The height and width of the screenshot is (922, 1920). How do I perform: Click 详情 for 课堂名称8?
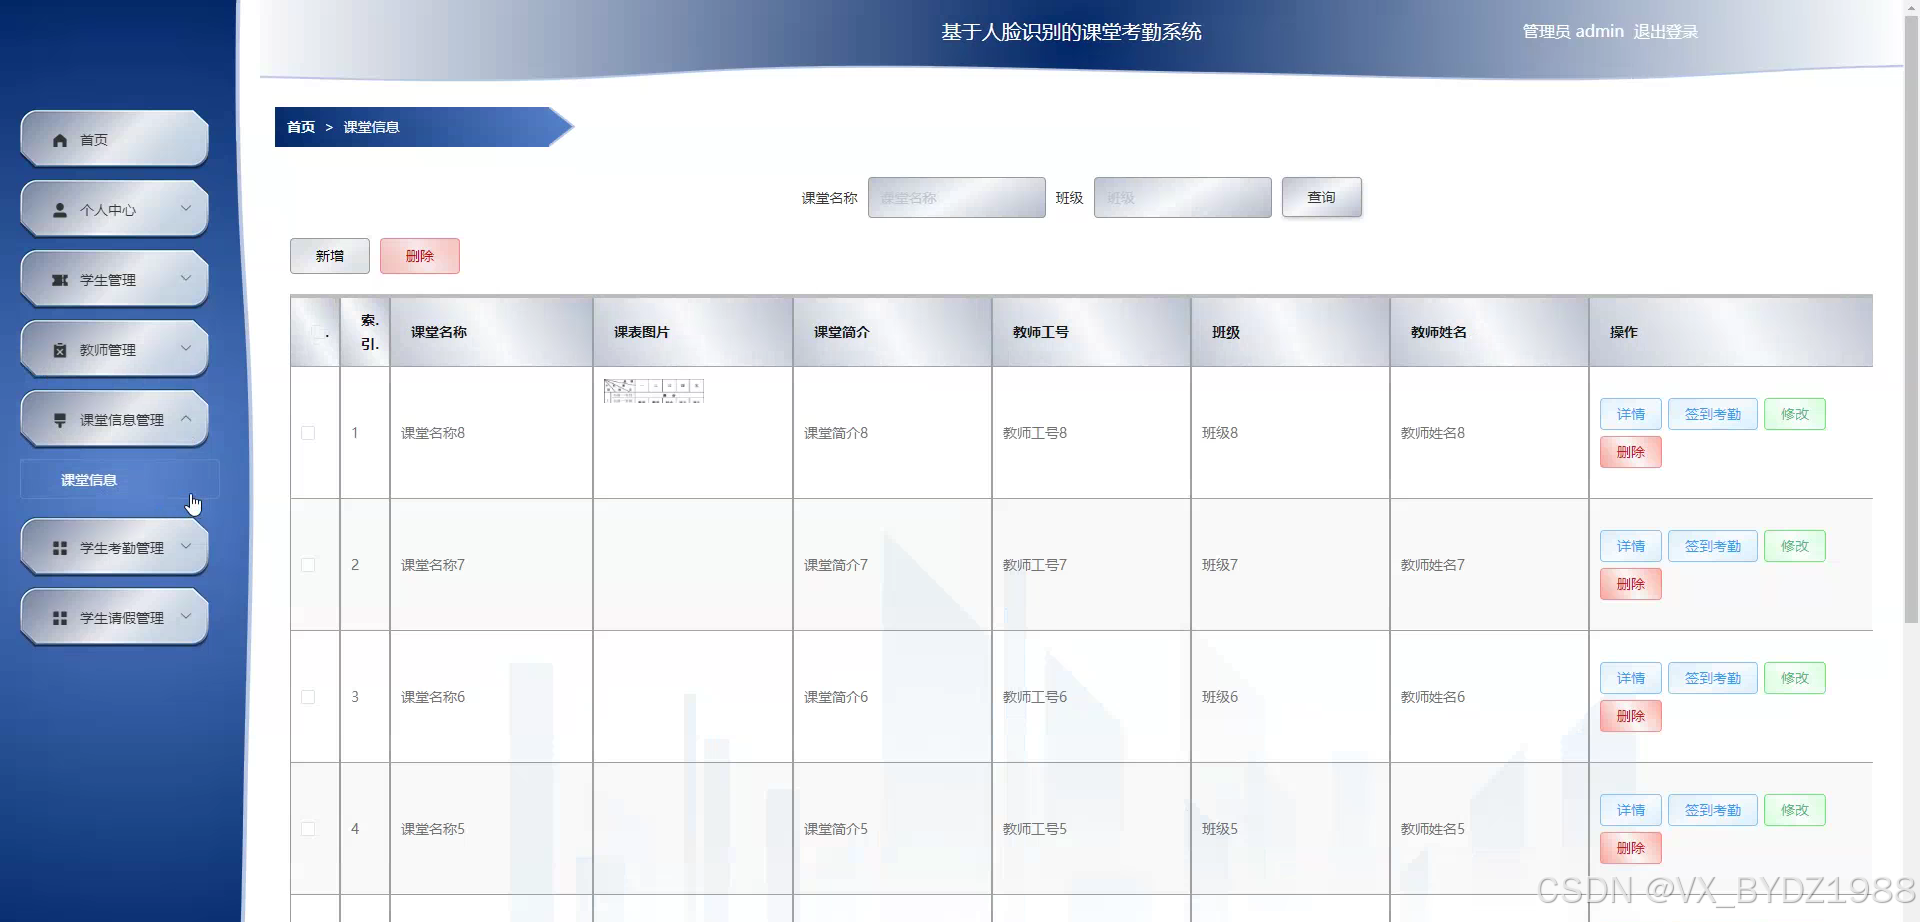[1631, 414]
